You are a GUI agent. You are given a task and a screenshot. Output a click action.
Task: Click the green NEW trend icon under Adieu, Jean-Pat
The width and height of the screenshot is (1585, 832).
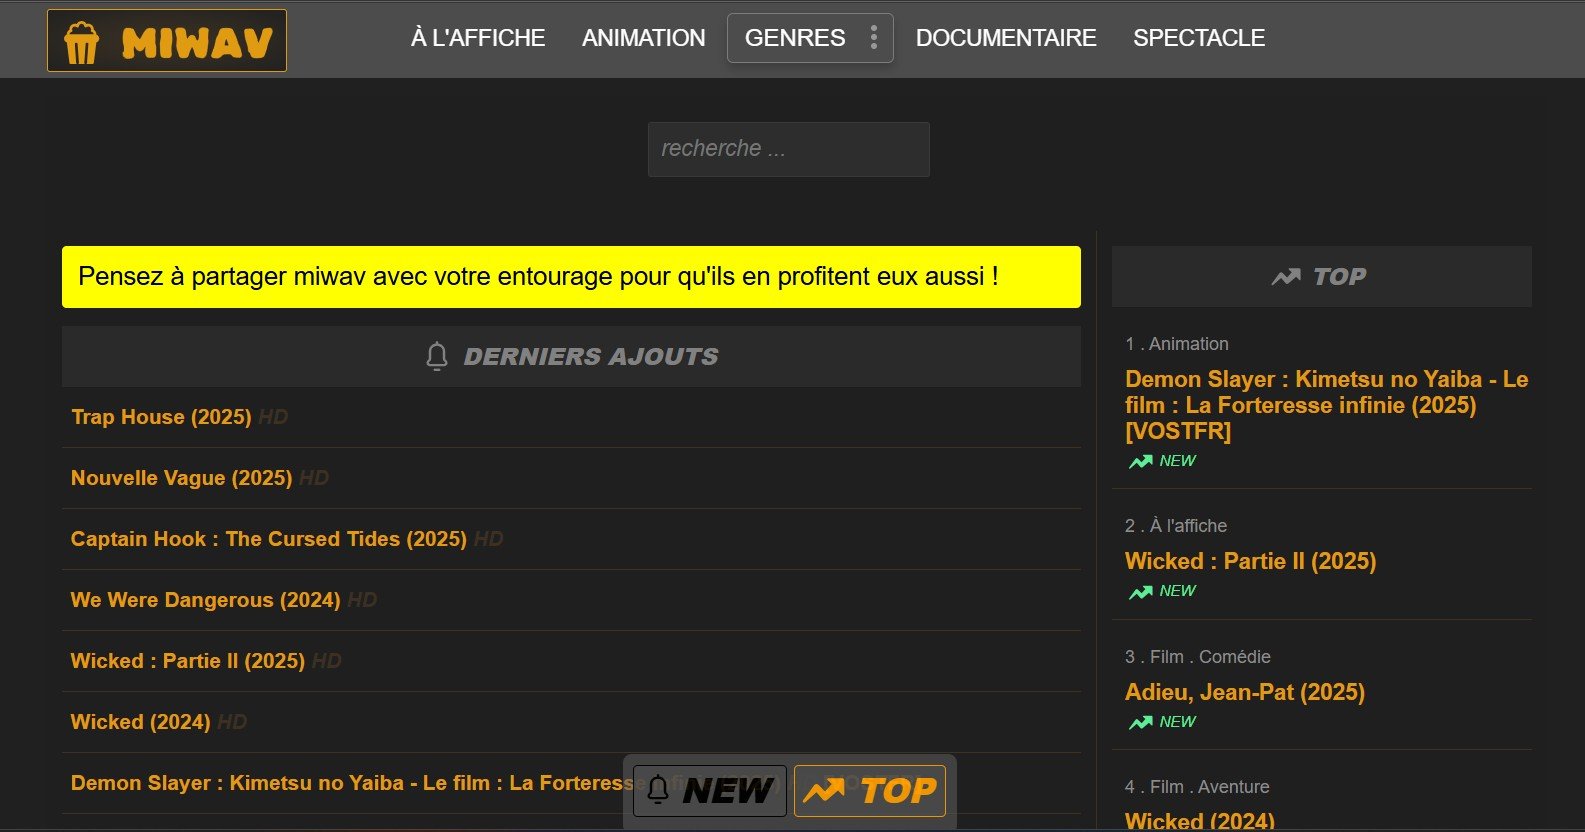(1141, 722)
